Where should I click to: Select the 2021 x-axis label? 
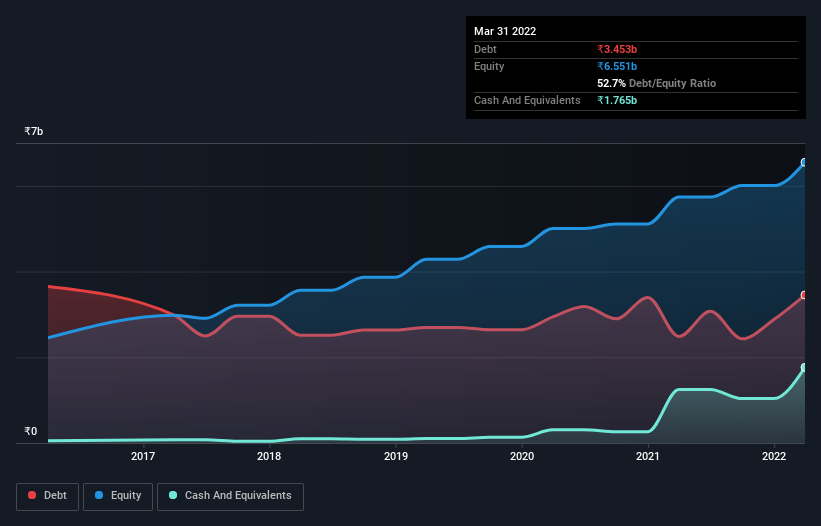point(648,456)
